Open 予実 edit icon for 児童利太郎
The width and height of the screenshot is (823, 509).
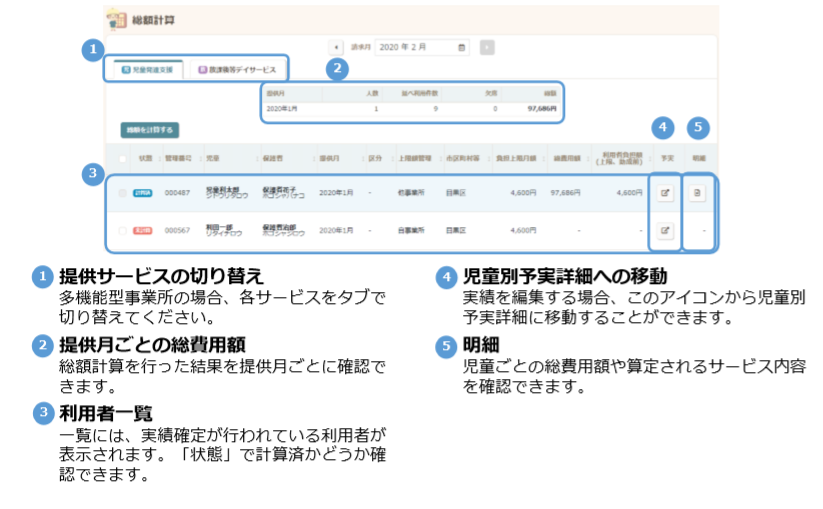tap(664, 194)
